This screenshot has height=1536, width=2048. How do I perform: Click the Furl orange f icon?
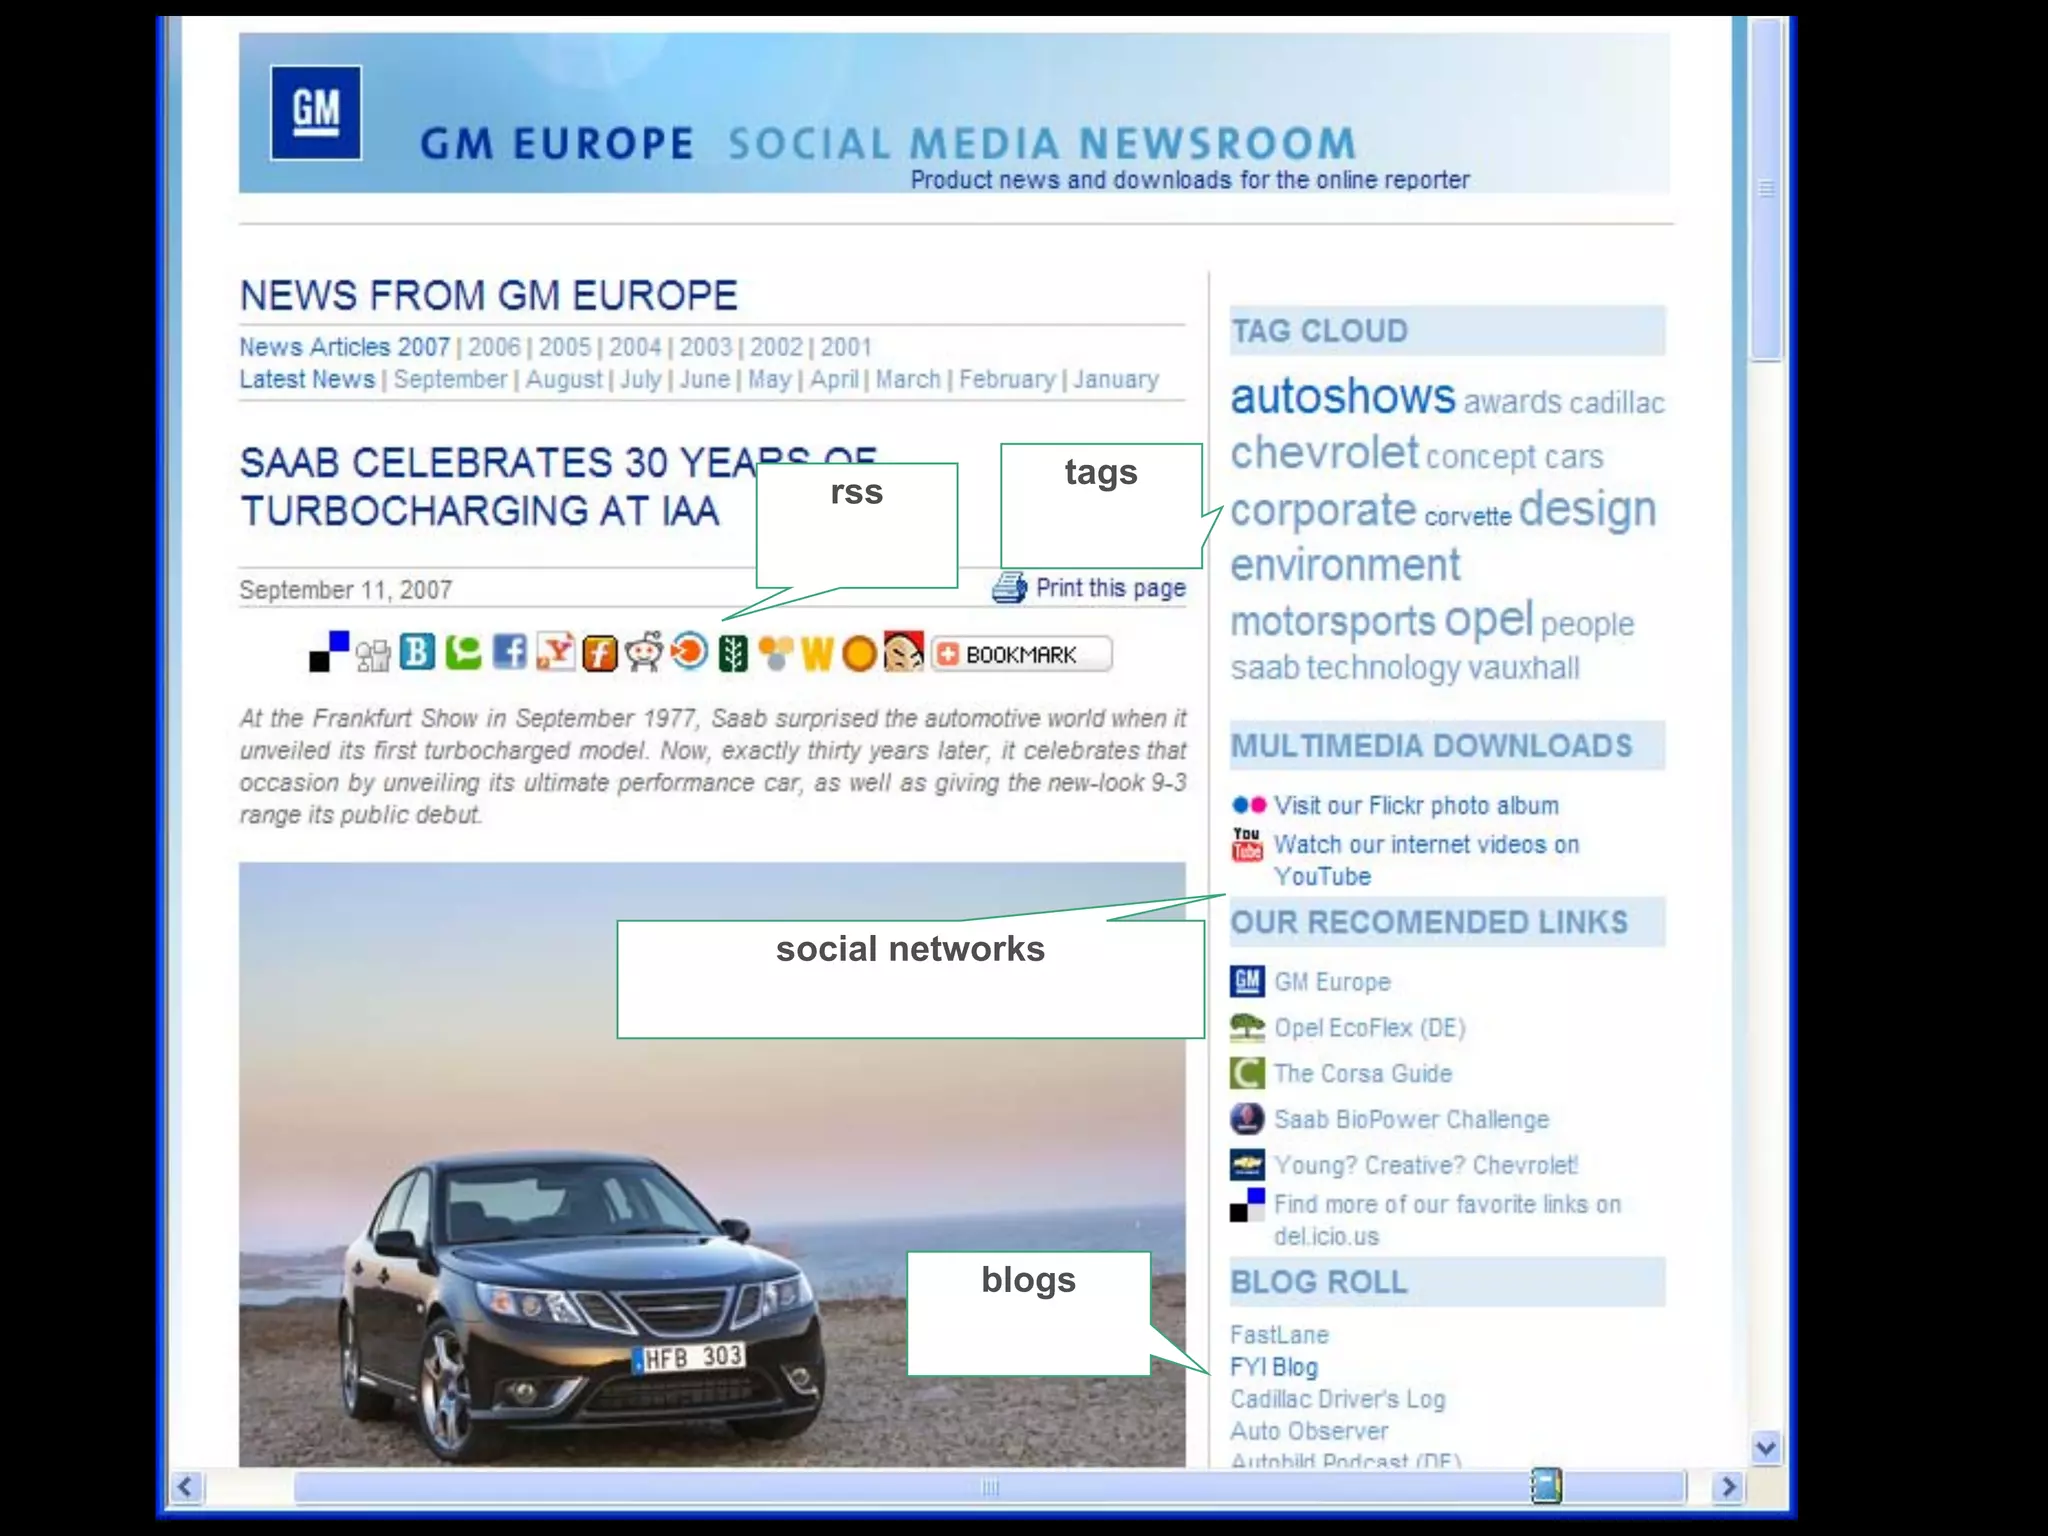coord(599,654)
